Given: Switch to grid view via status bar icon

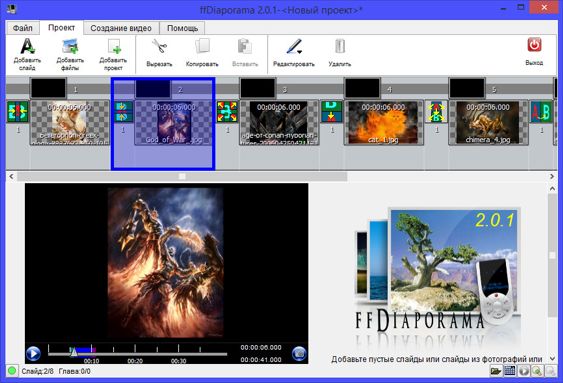Looking at the screenshot, I should pyautogui.click(x=510, y=371).
